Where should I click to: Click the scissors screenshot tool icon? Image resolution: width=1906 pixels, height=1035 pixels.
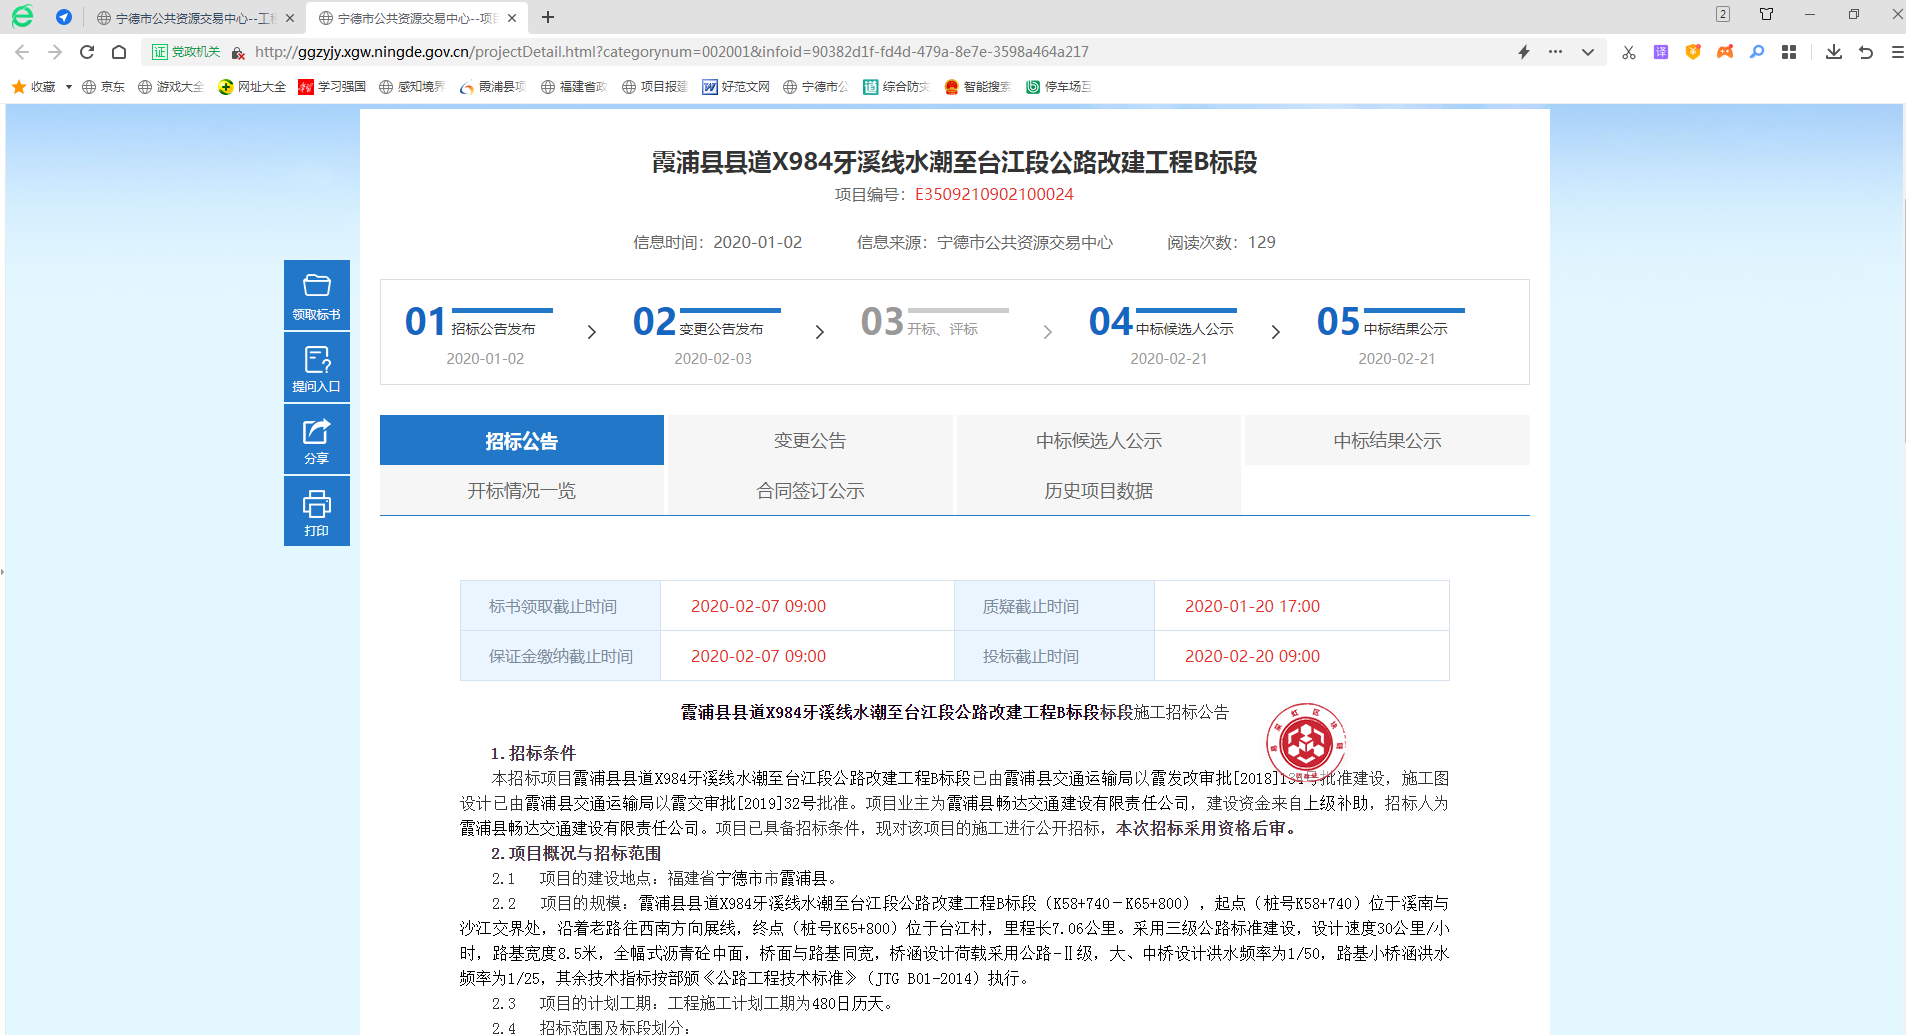(x=1629, y=52)
